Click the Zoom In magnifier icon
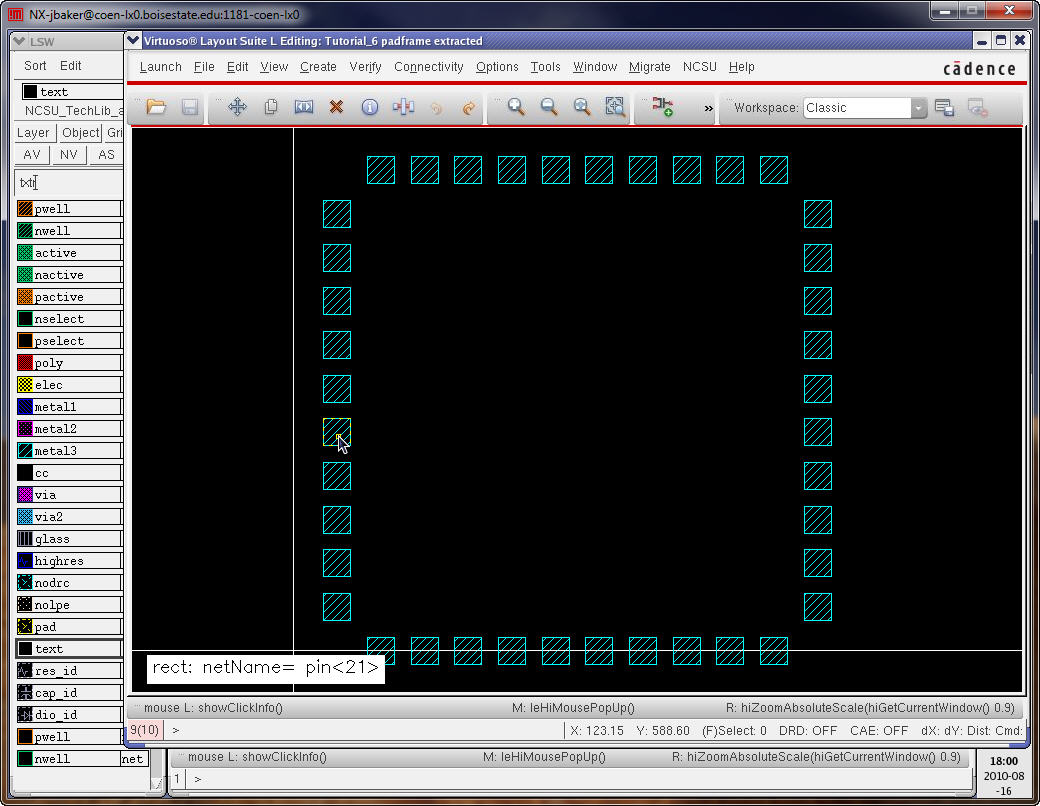1040x806 pixels. coord(516,107)
